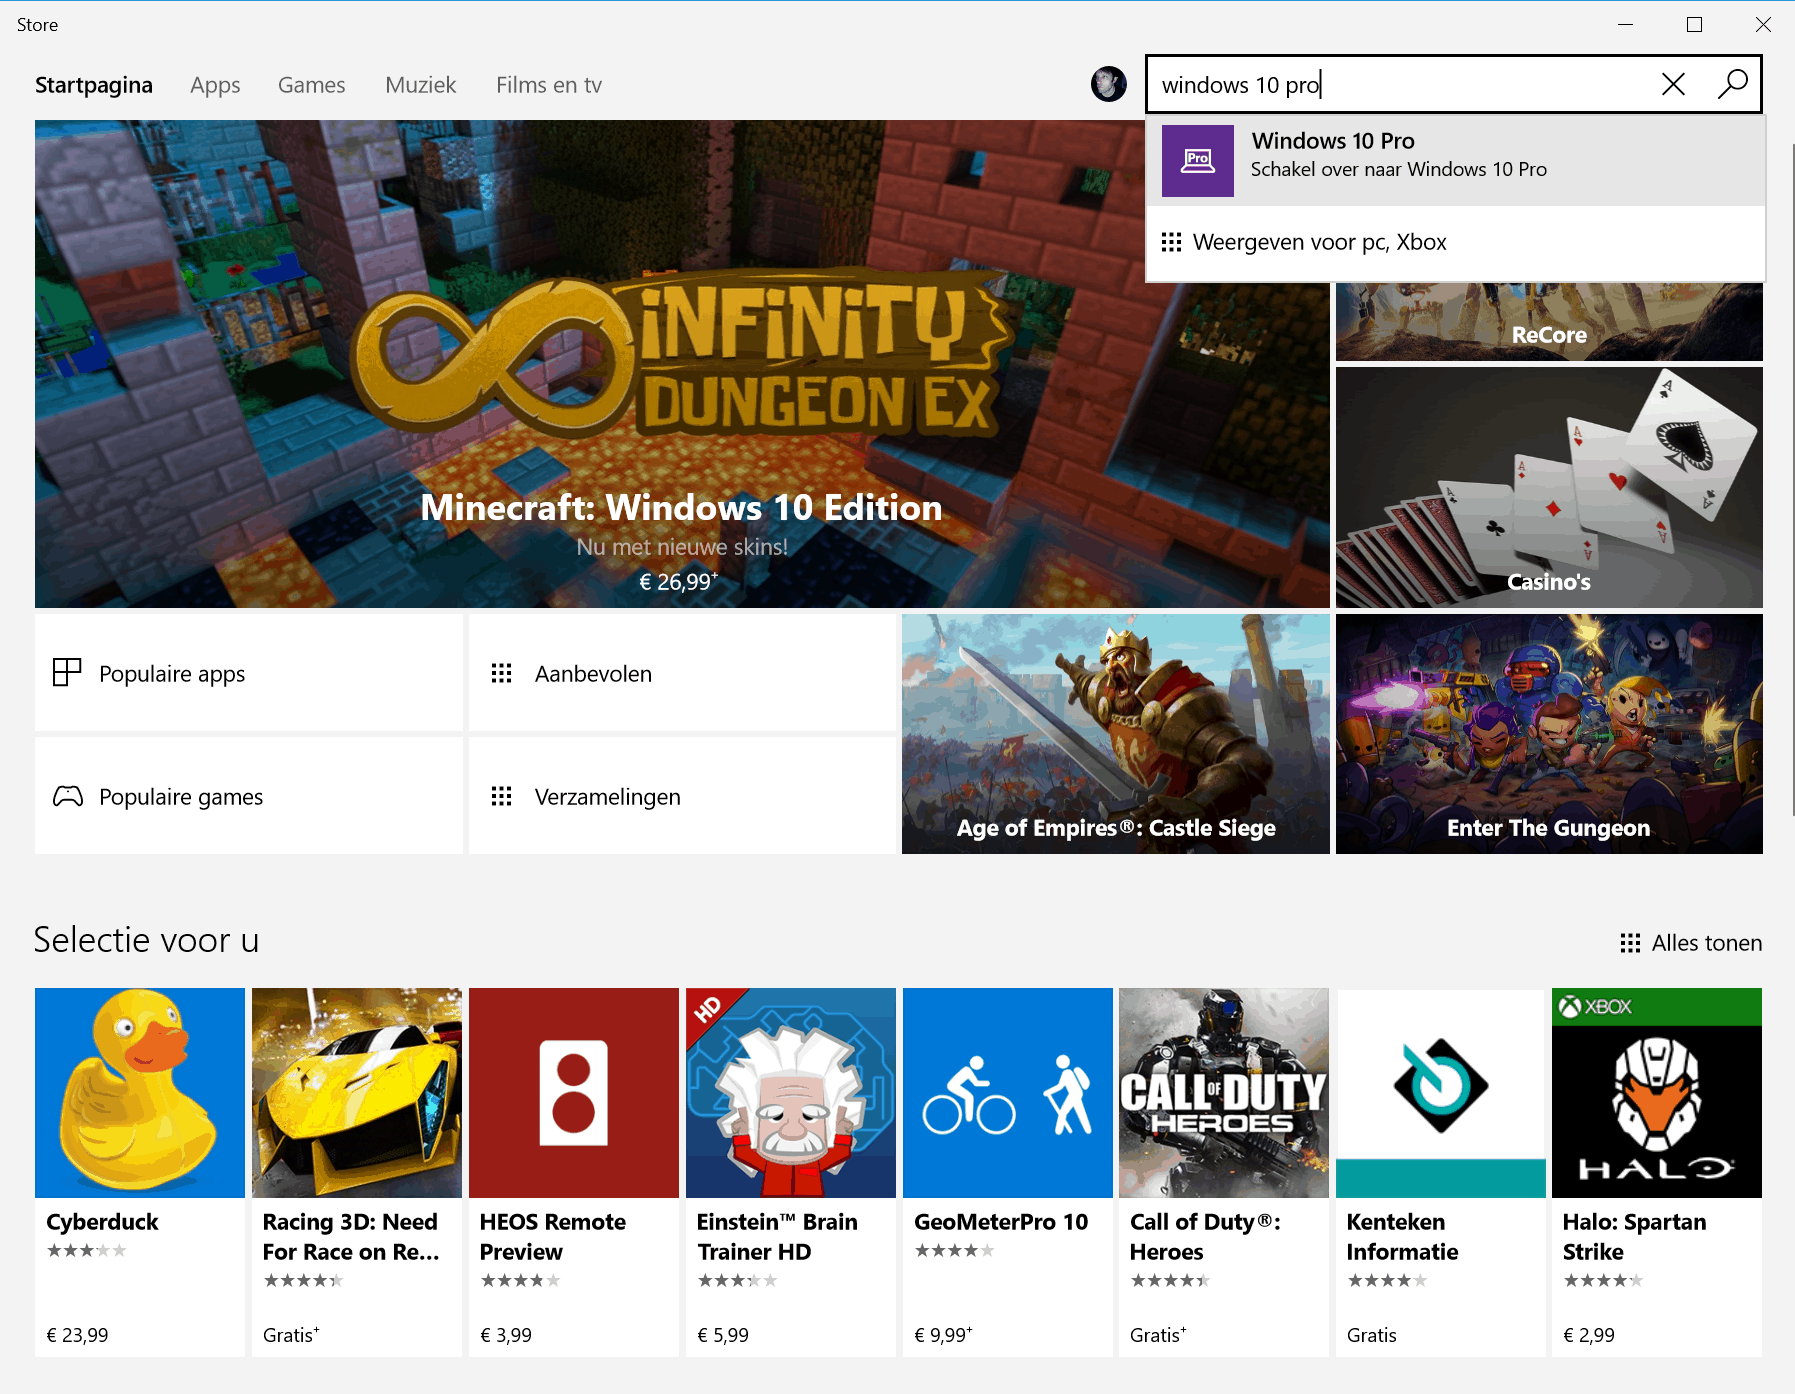Open the Casino's collection tile
The height and width of the screenshot is (1394, 1795).
[x=1549, y=487]
